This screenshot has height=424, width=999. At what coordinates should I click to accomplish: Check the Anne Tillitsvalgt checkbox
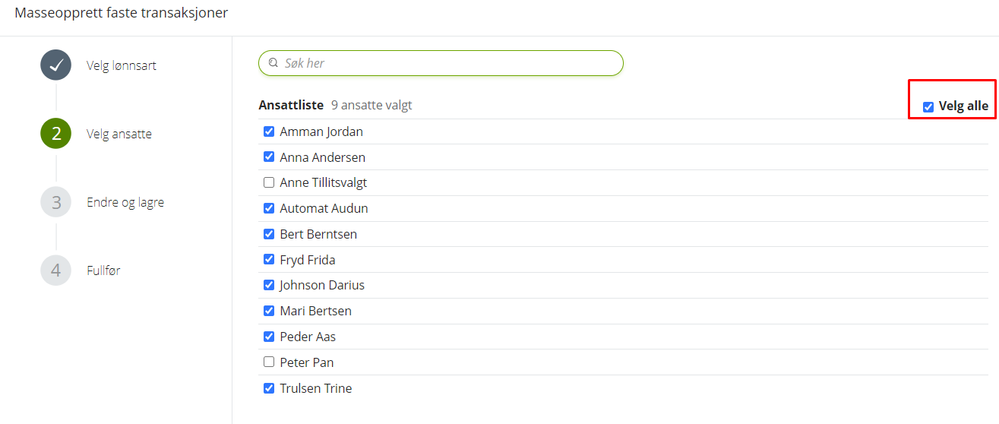[268, 183]
